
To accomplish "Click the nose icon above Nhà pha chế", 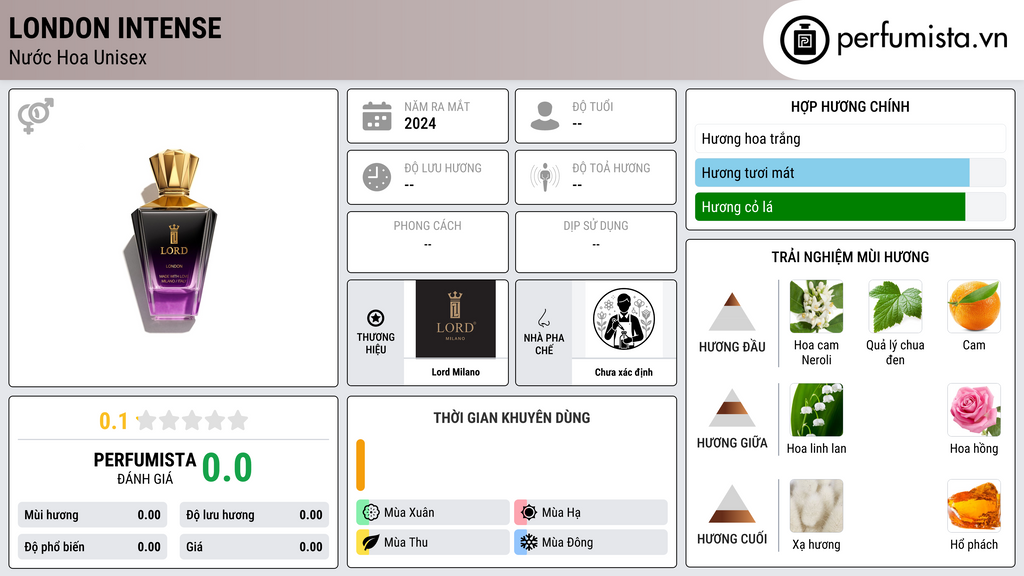I will pyautogui.click(x=543, y=318).
